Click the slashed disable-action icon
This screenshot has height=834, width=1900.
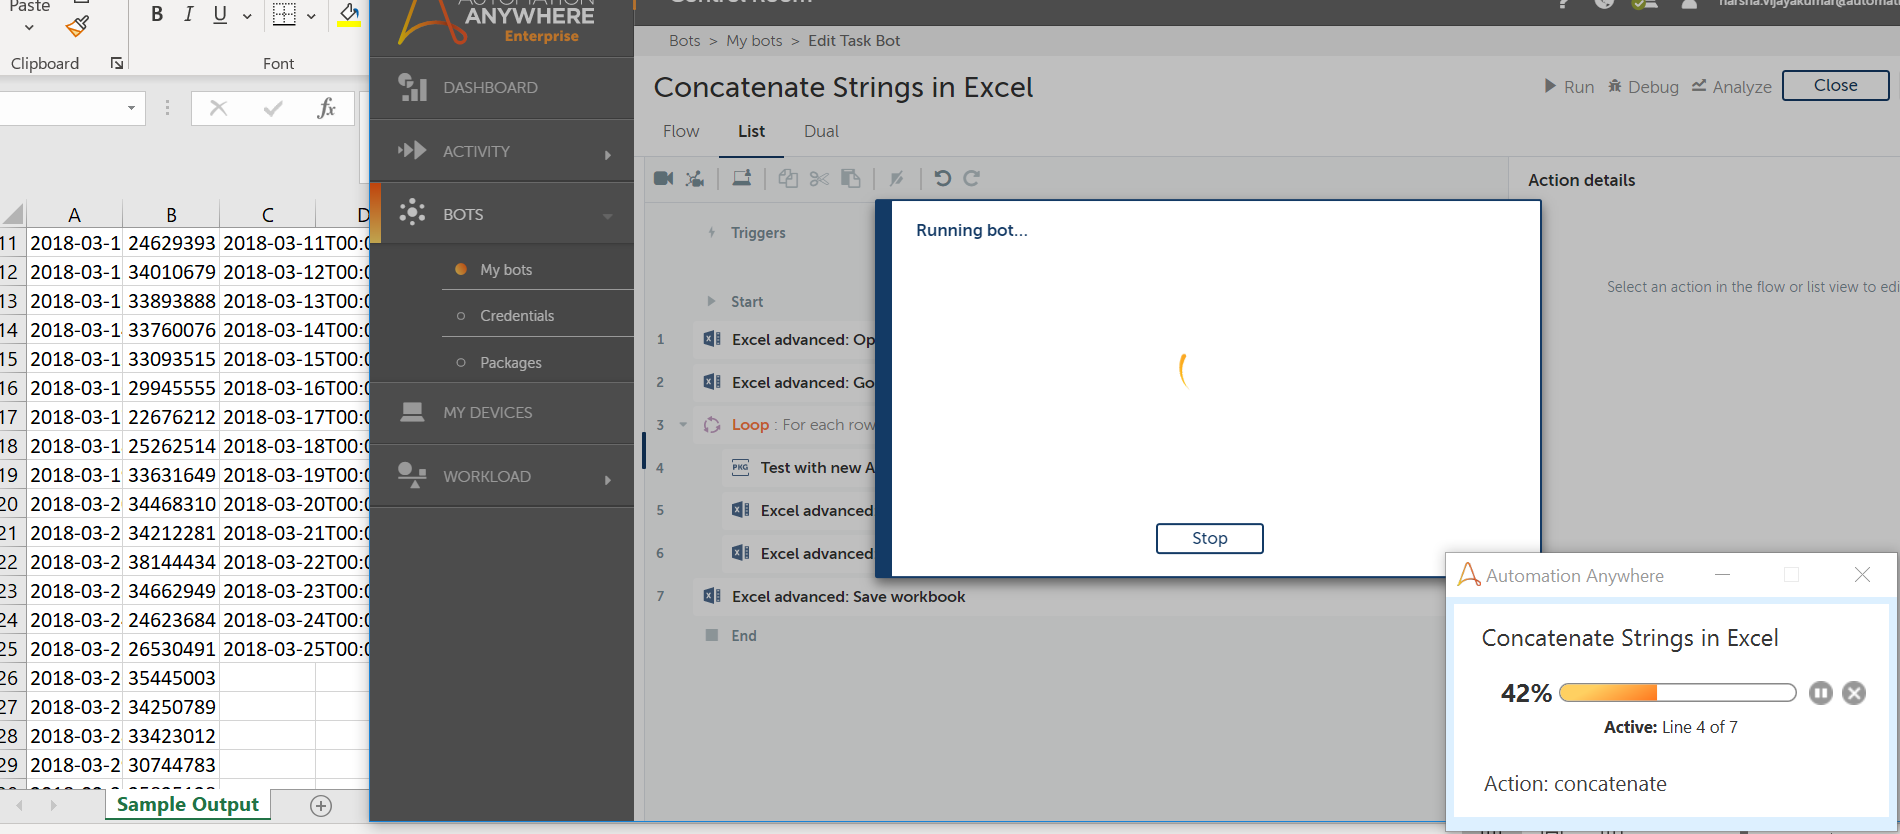coord(897,178)
